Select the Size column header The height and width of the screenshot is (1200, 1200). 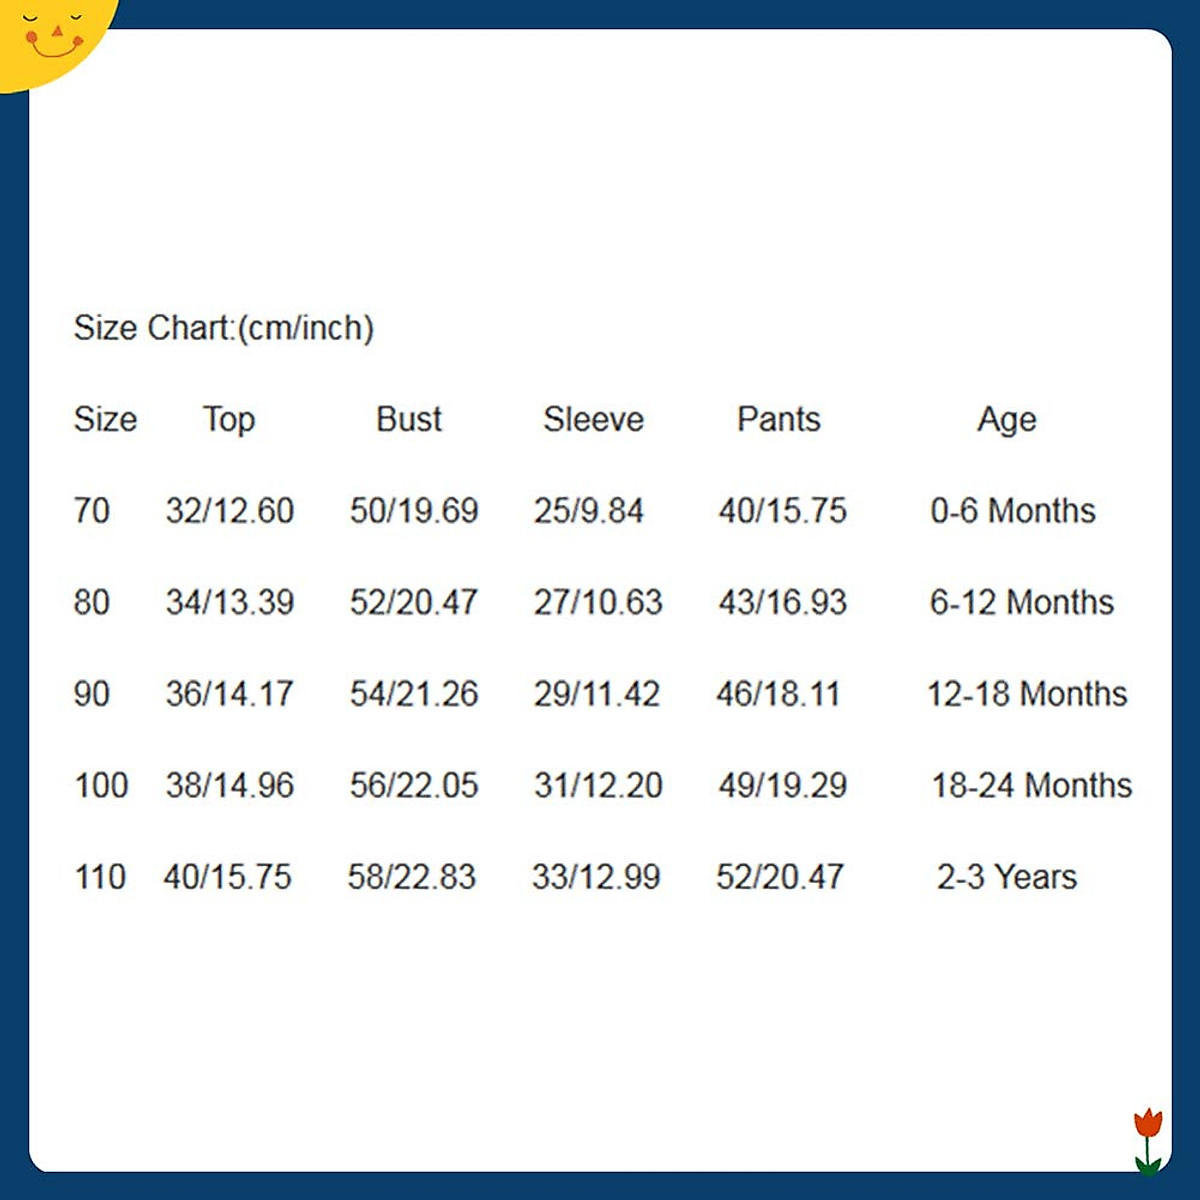pyautogui.click(x=105, y=419)
